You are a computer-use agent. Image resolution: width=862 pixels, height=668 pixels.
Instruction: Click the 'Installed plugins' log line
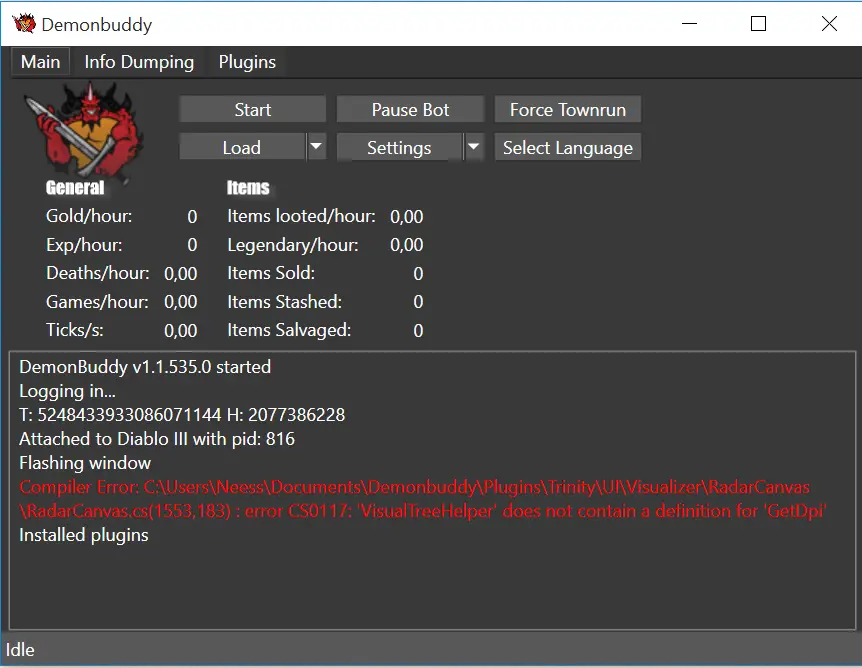84,535
